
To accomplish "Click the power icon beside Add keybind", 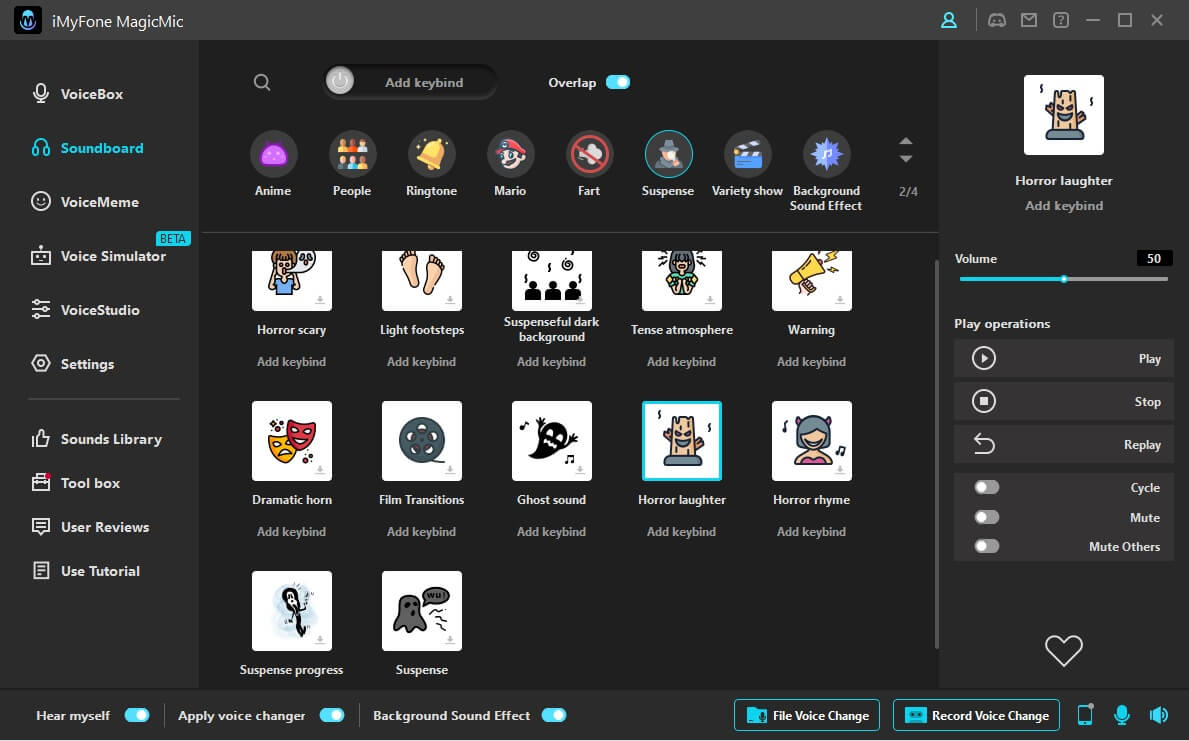I will click(340, 80).
